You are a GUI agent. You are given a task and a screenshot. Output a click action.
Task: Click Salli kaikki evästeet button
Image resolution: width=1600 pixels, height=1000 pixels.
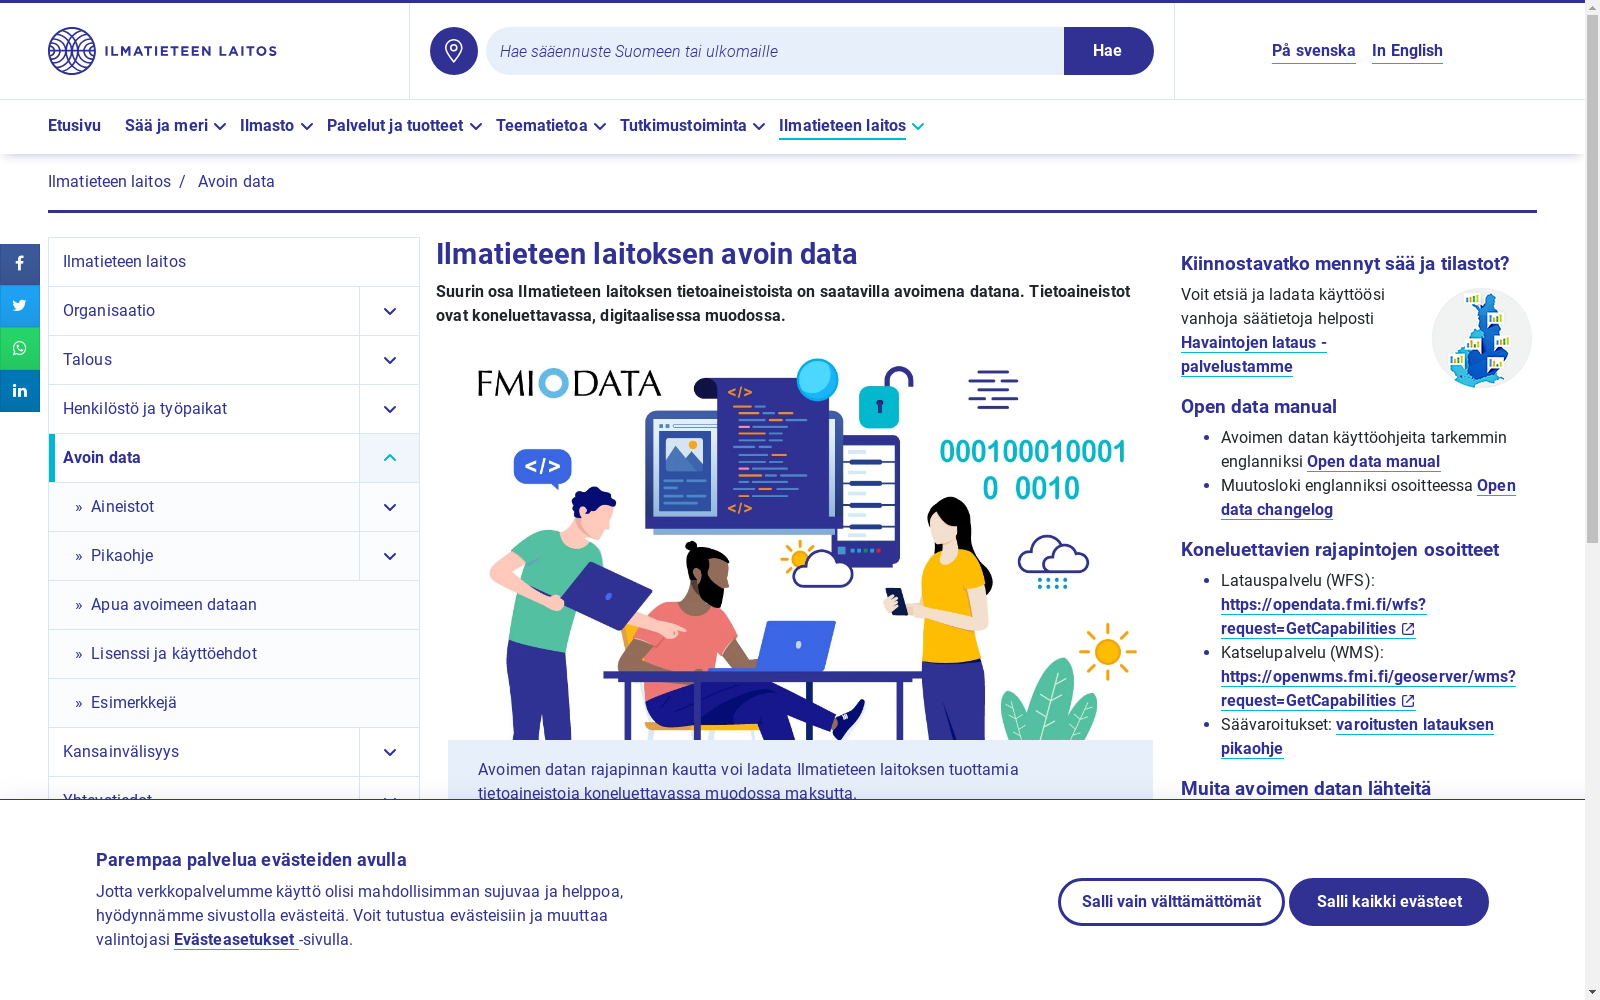(1389, 902)
